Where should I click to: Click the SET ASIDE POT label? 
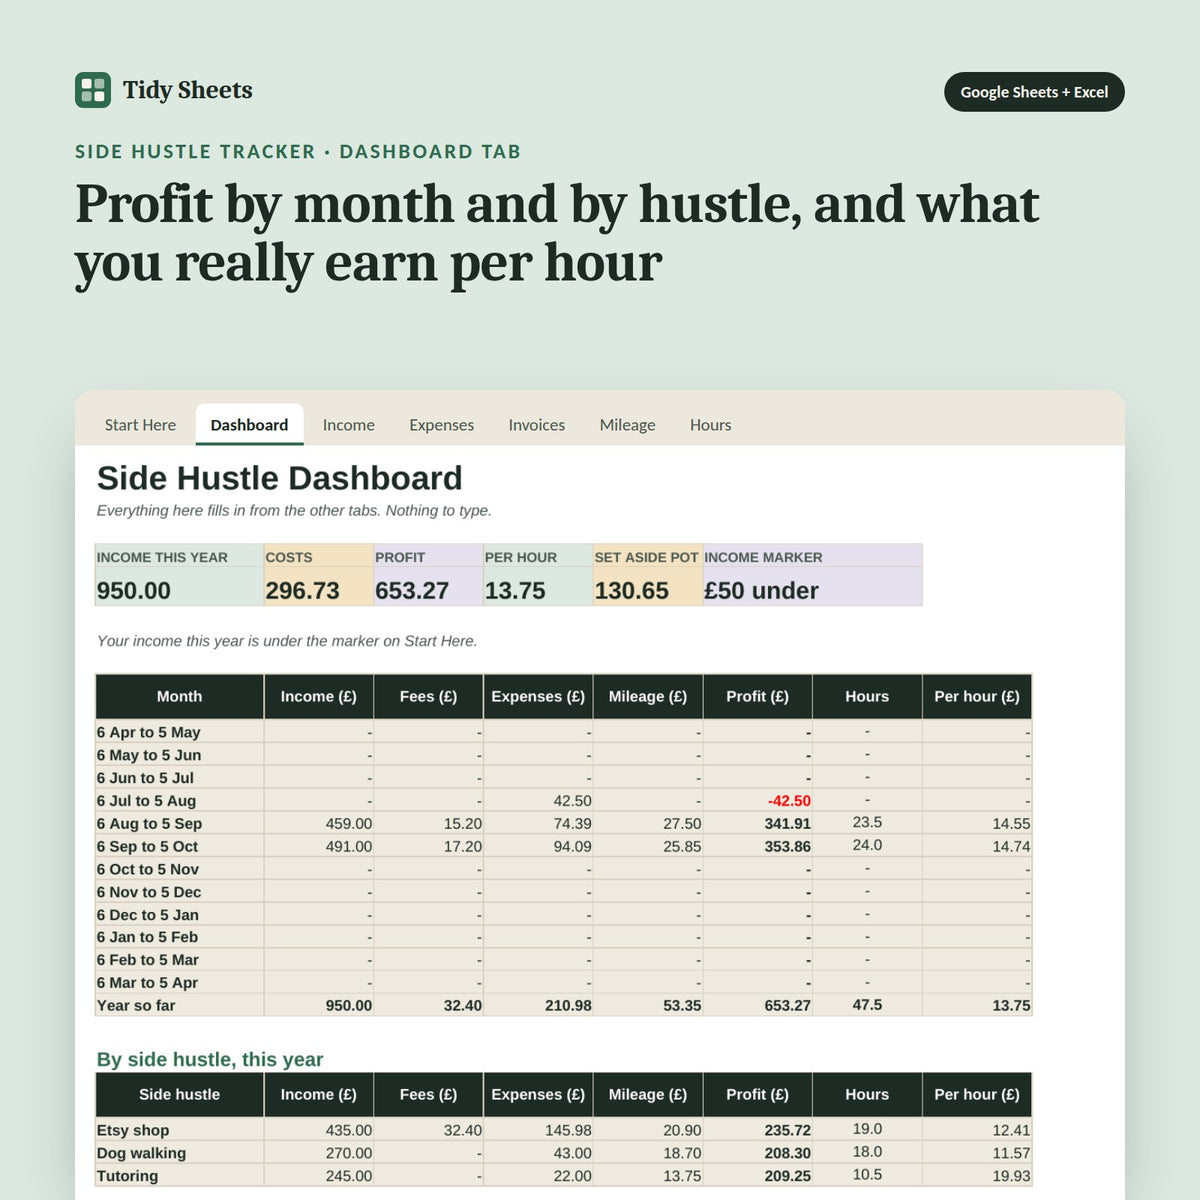[x=647, y=557]
